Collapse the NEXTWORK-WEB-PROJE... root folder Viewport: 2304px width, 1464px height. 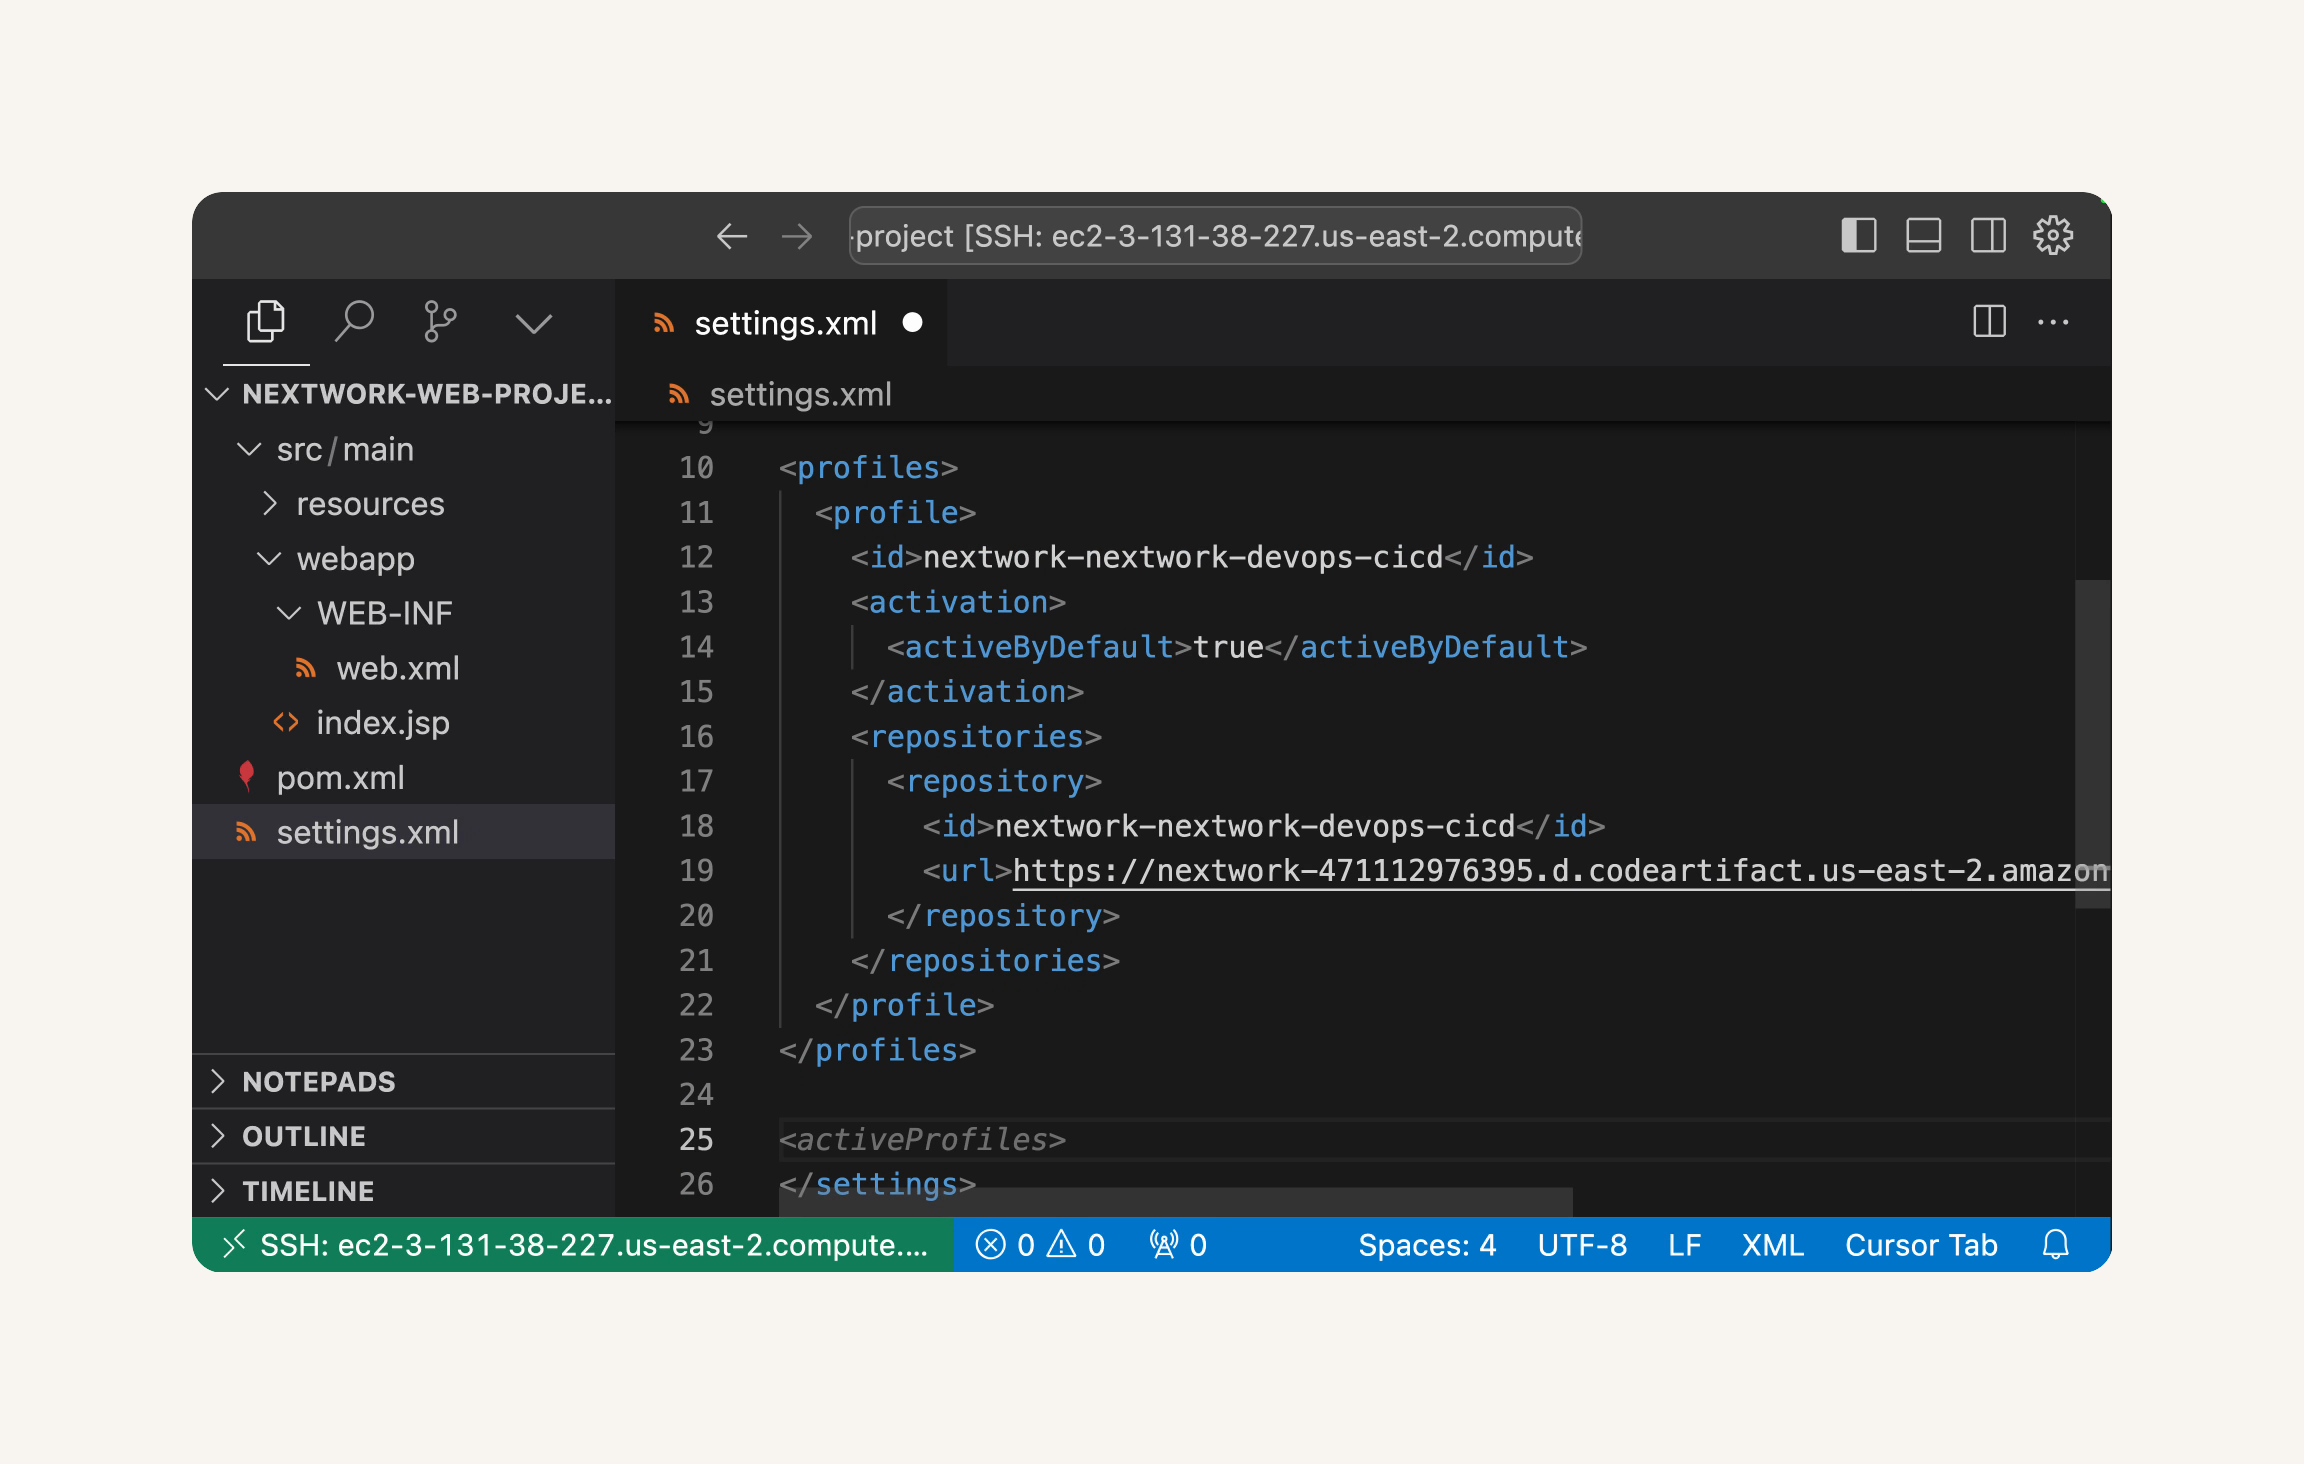pos(404,394)
